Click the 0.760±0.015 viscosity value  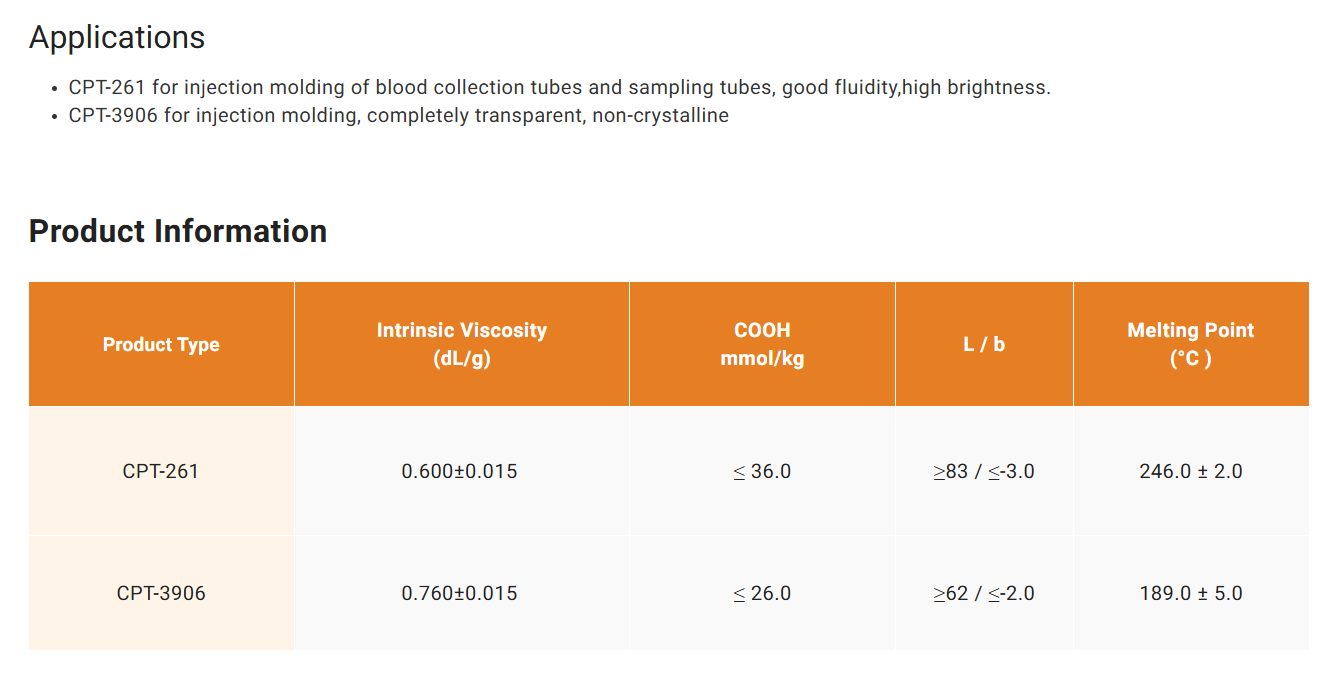(460, 593)
